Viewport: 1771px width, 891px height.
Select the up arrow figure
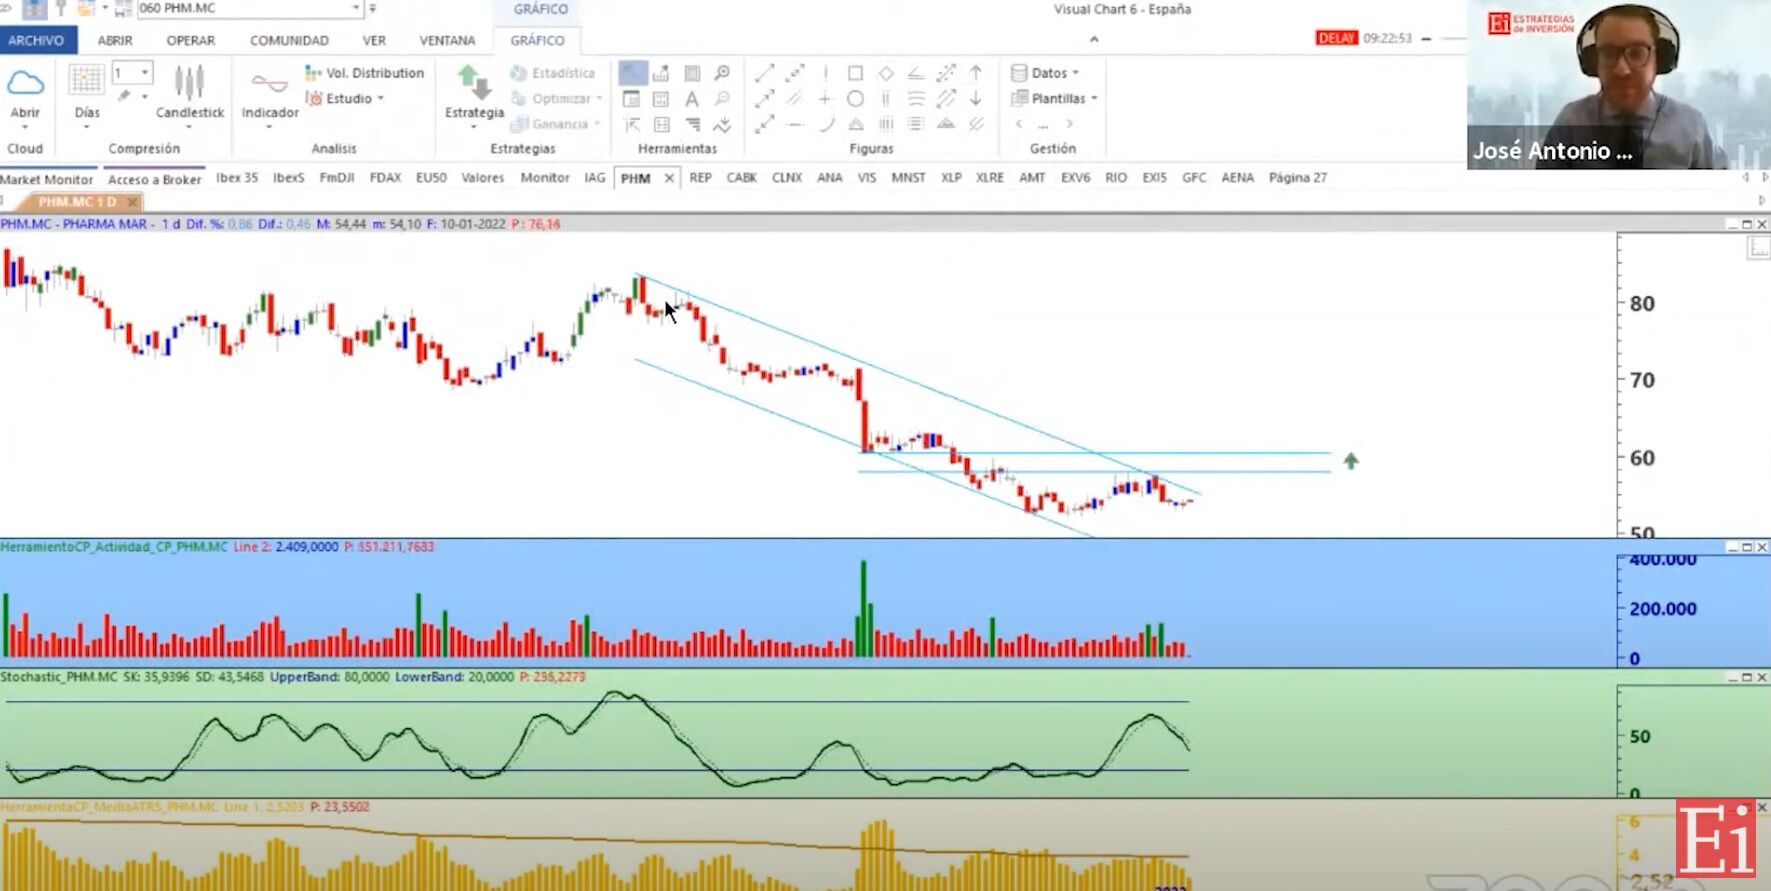[976, 73]
